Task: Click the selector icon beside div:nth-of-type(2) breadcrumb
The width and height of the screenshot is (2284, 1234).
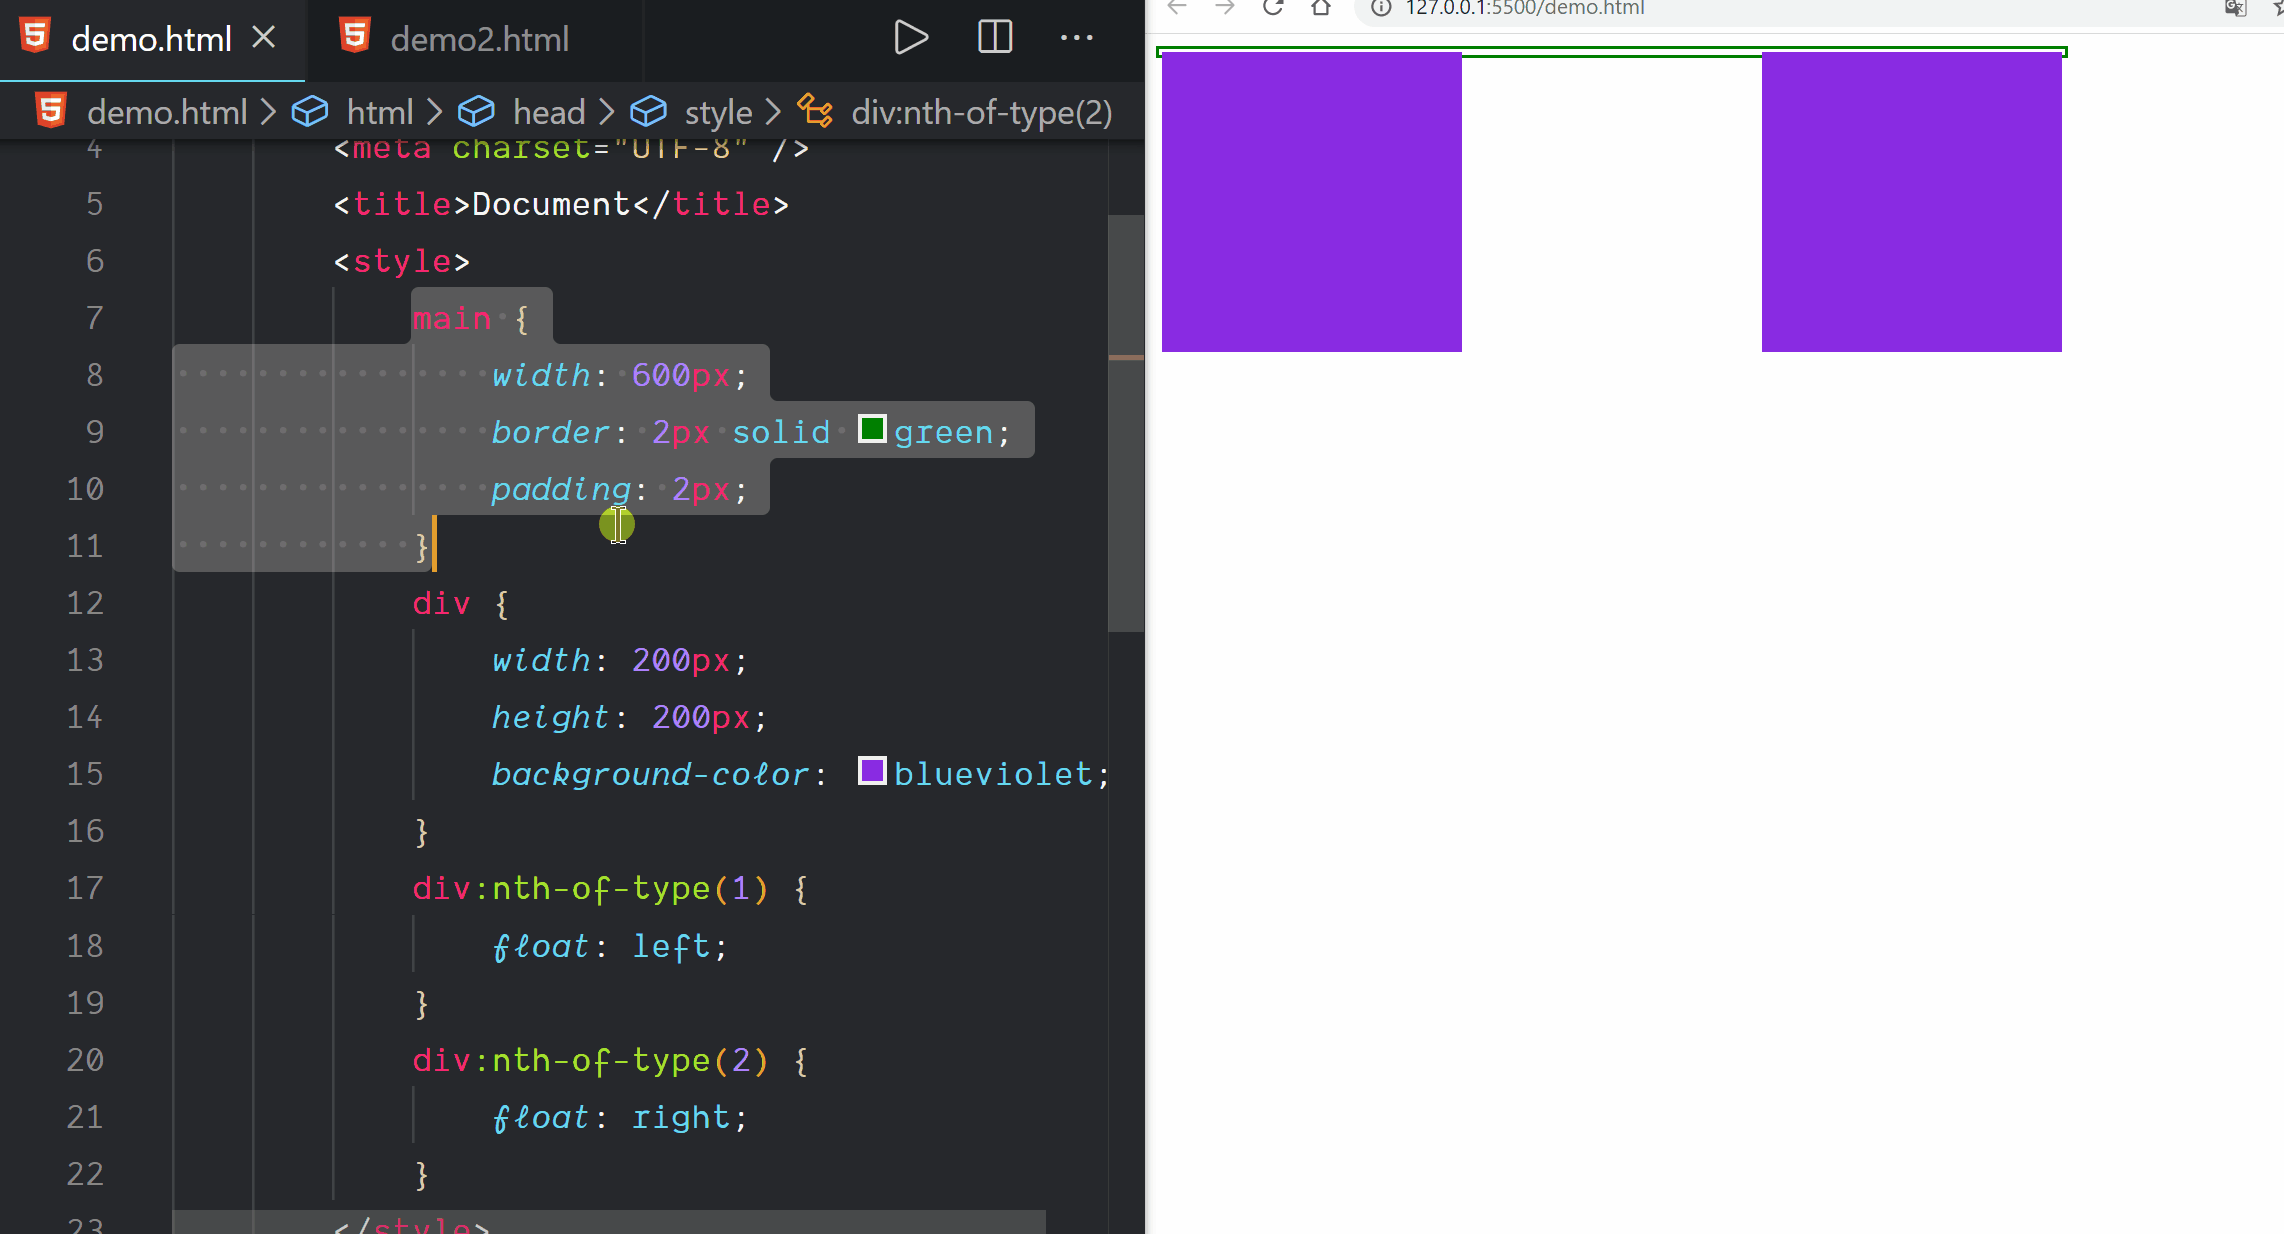Action: pyautogui.click(x=815, y=111)
